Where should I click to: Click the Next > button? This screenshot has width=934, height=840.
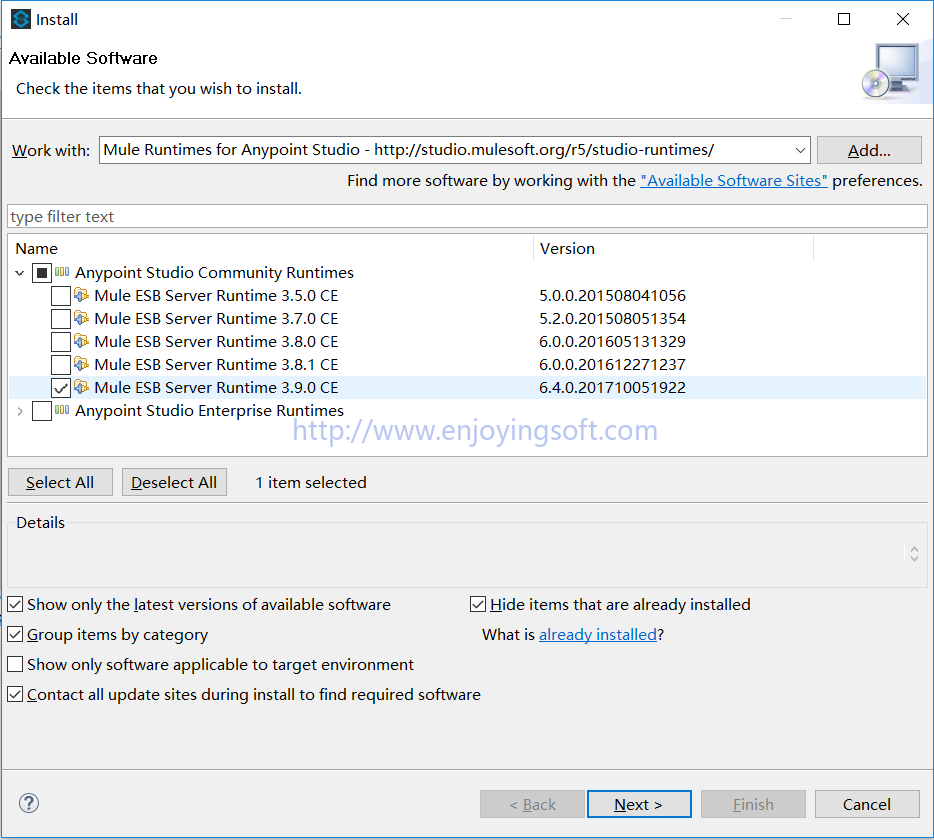[x=639, y=804]
